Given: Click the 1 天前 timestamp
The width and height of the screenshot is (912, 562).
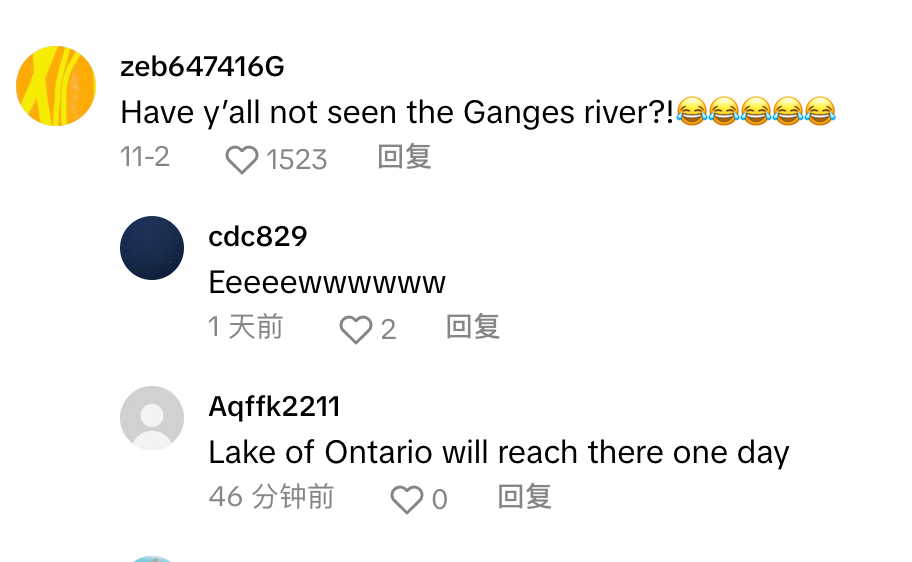Looking at the screenshot, I should pos(245,327).
